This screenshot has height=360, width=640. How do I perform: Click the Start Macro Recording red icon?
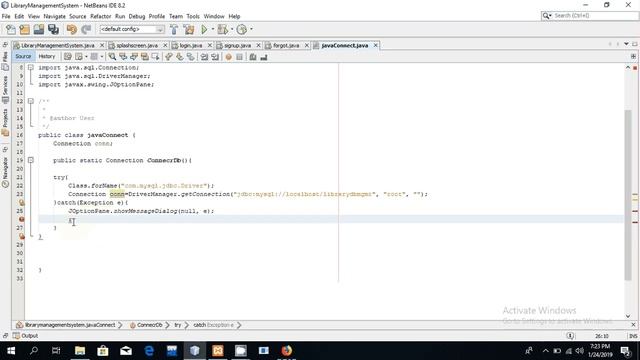229,57
